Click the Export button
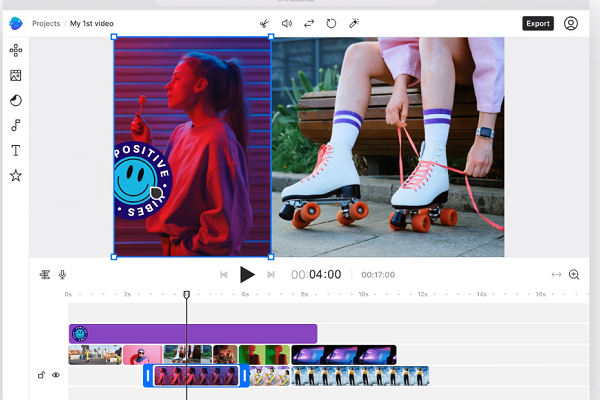Screen dimensions: 600x400 (537, 23)
